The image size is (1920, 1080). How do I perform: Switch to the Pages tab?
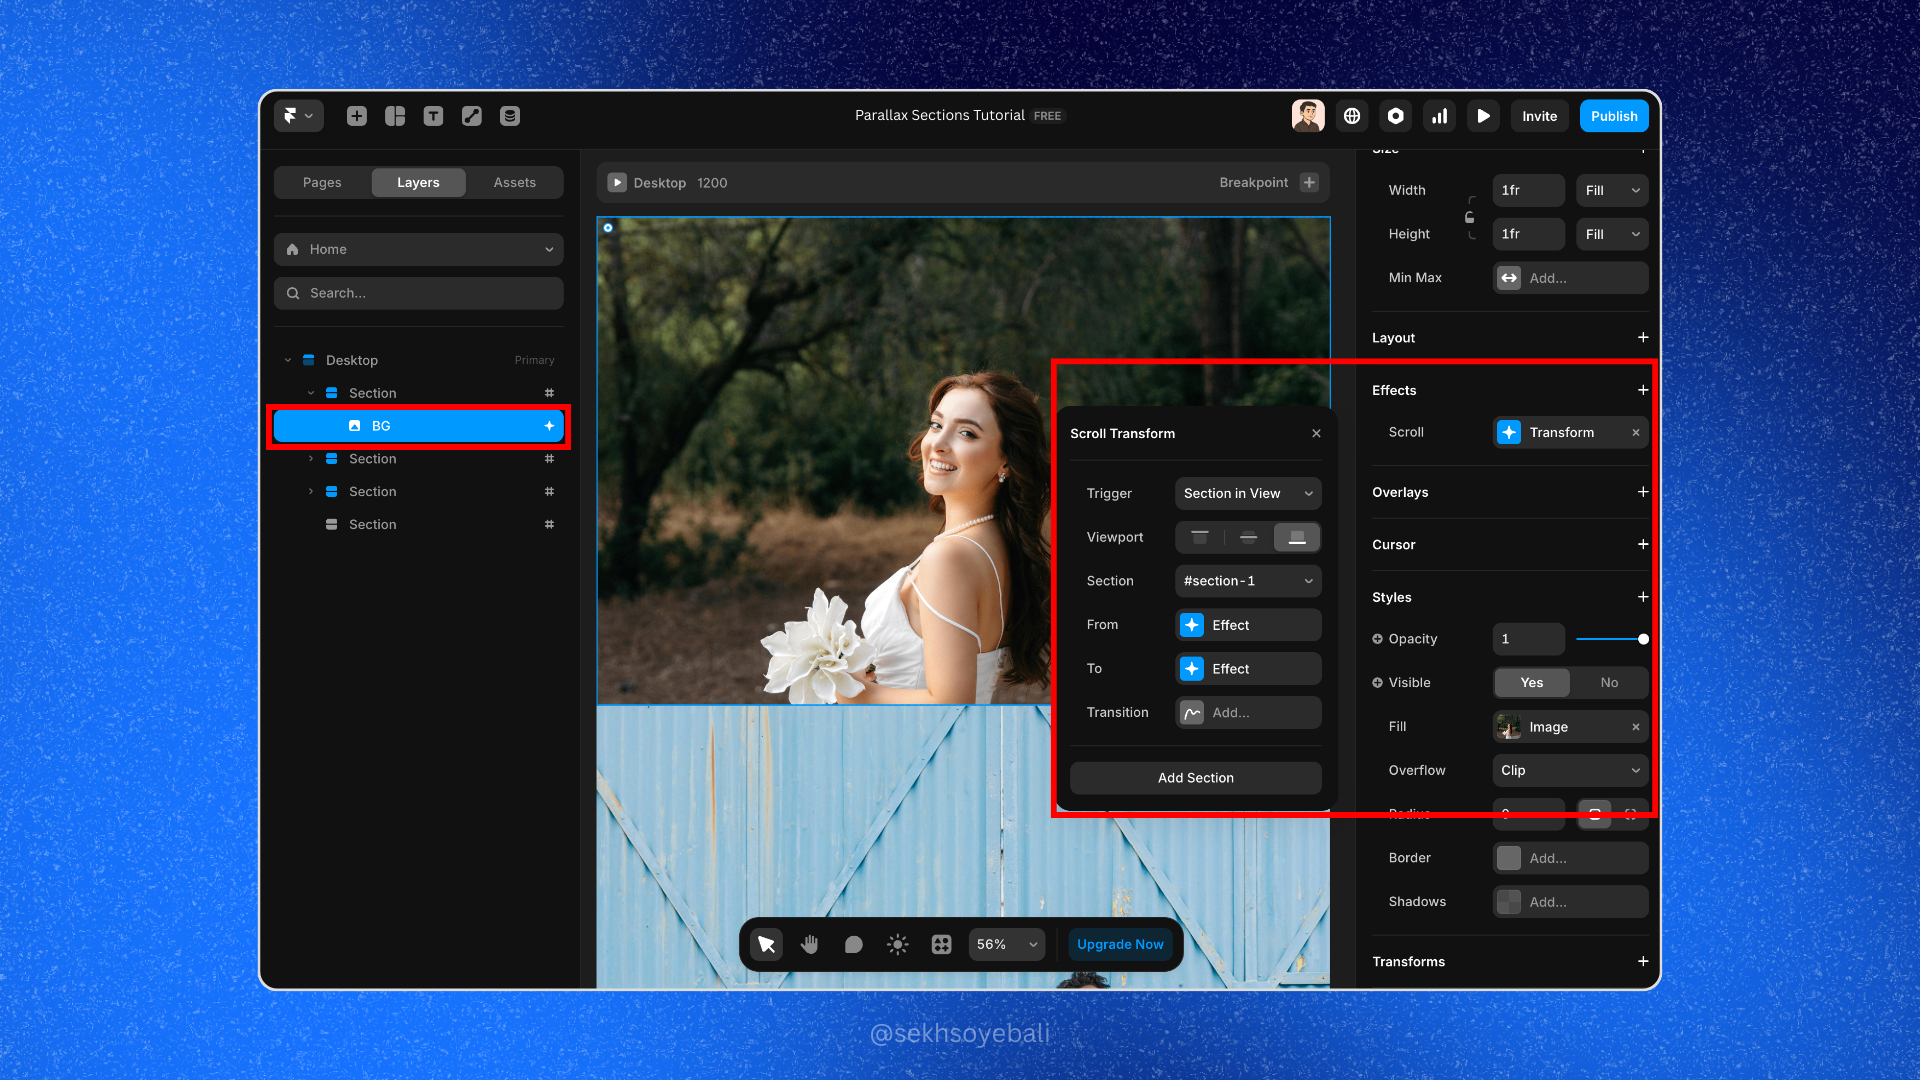[322, 182]
